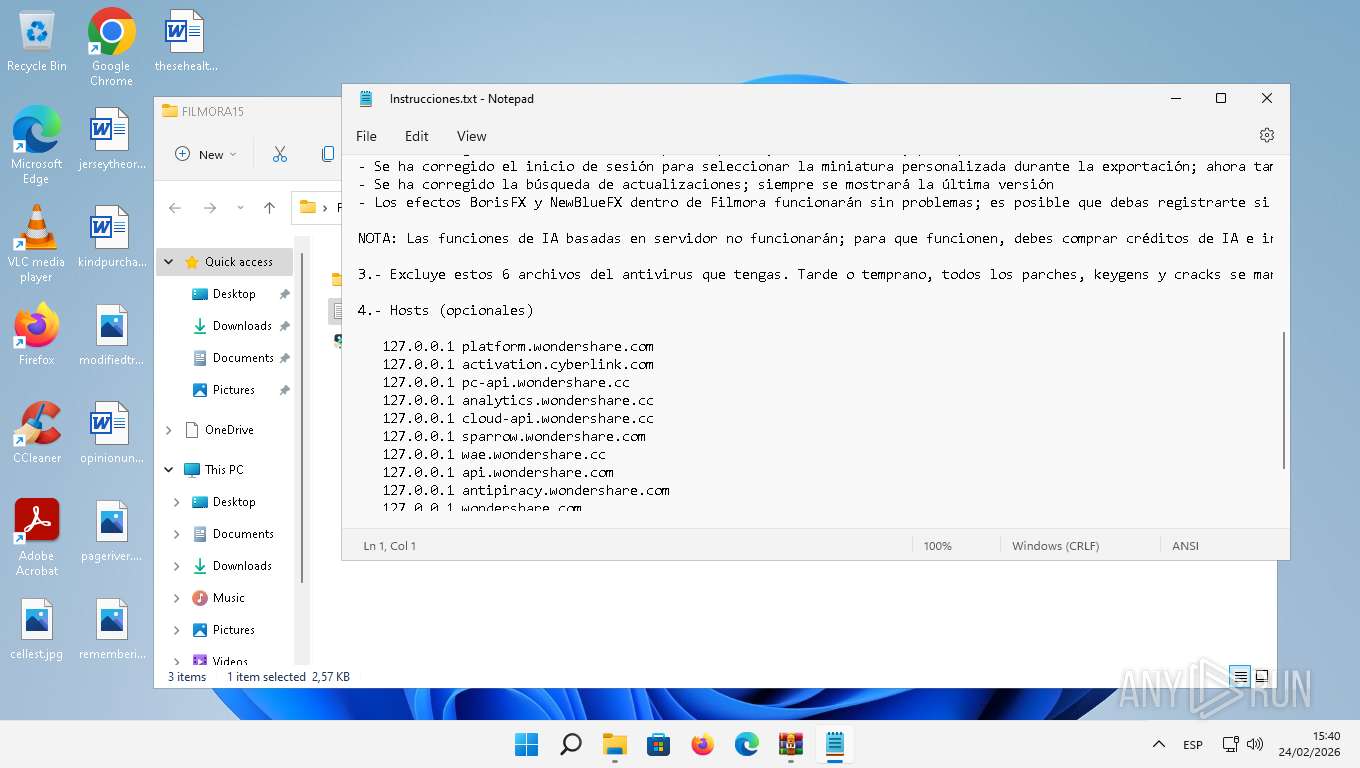1360x768 pixels.
Task: Go forward in File Explorer
Action: click(x=209, y=208)
